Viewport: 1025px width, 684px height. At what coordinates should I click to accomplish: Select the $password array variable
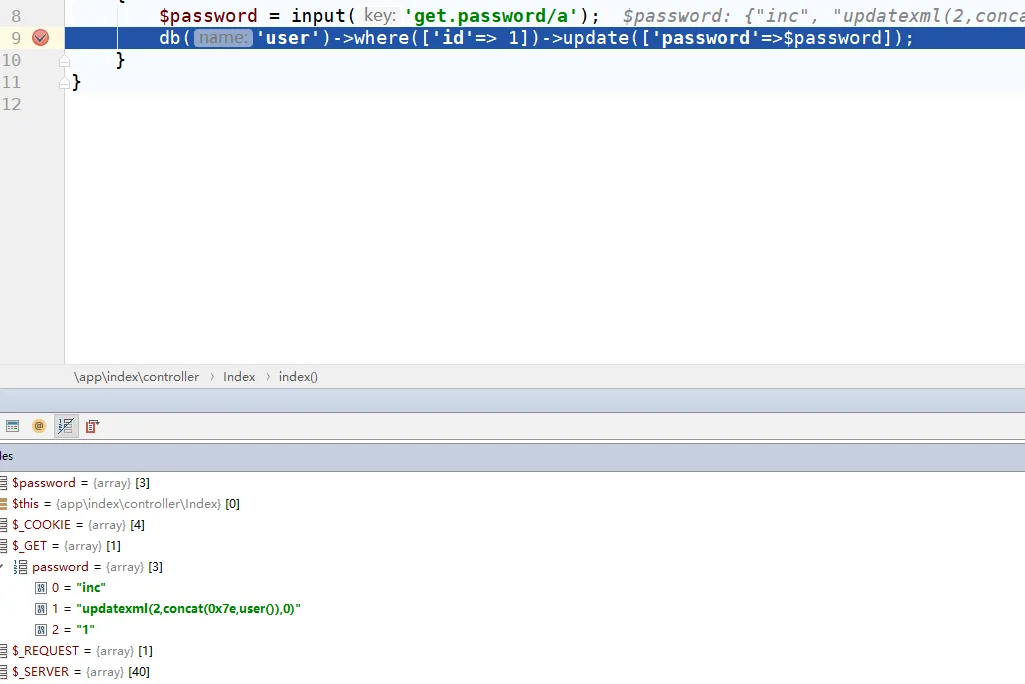point(80,483)
